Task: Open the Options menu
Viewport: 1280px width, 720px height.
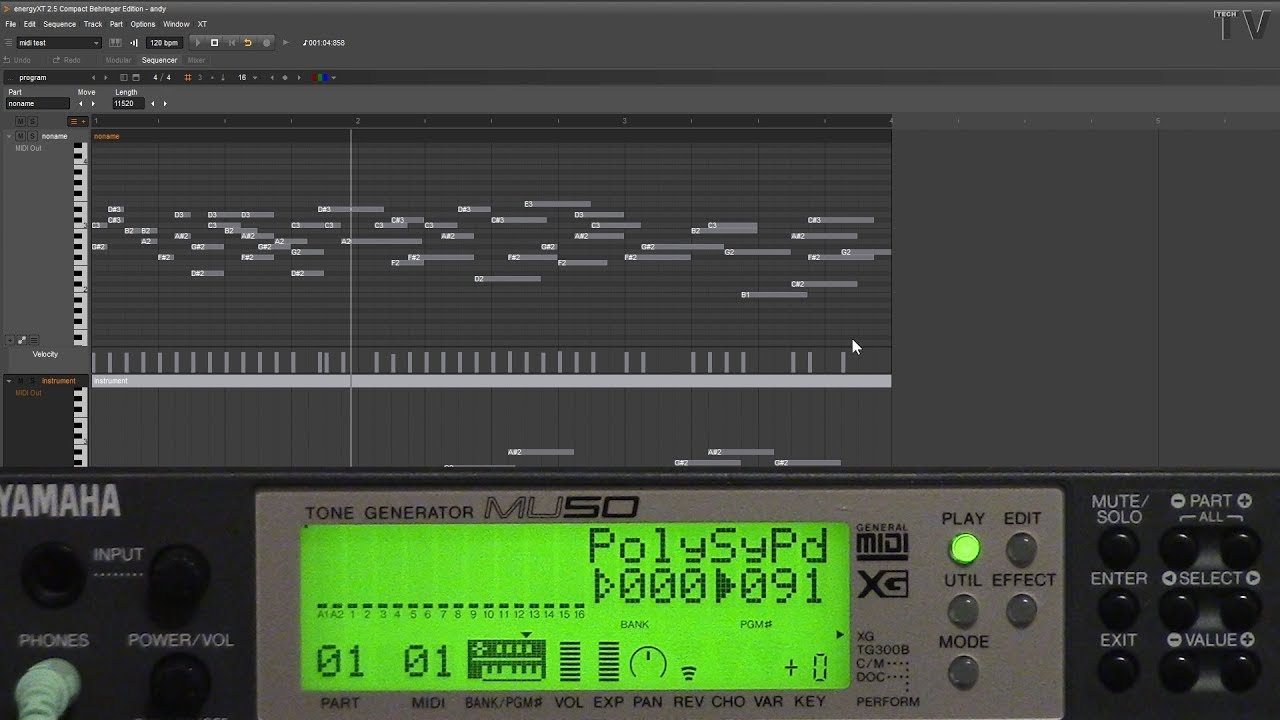Action: coord(142,23)
